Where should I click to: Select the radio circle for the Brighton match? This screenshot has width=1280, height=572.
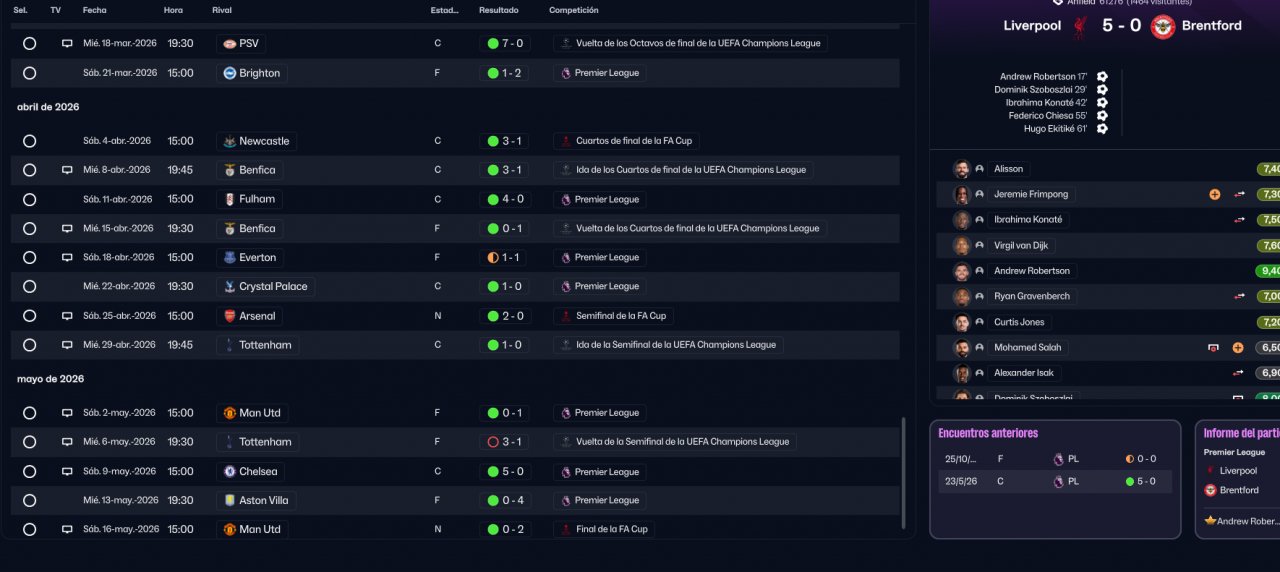pyautogui.click(x=29, y=73)
